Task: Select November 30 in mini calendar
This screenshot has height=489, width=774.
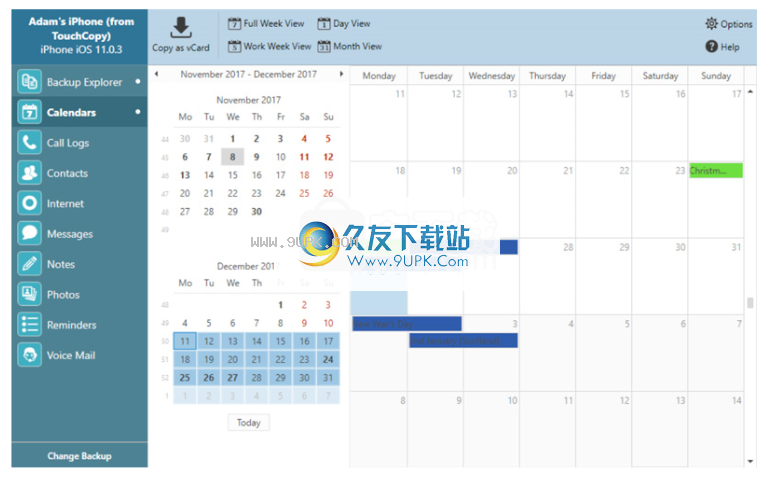Action: click(256, 211)
